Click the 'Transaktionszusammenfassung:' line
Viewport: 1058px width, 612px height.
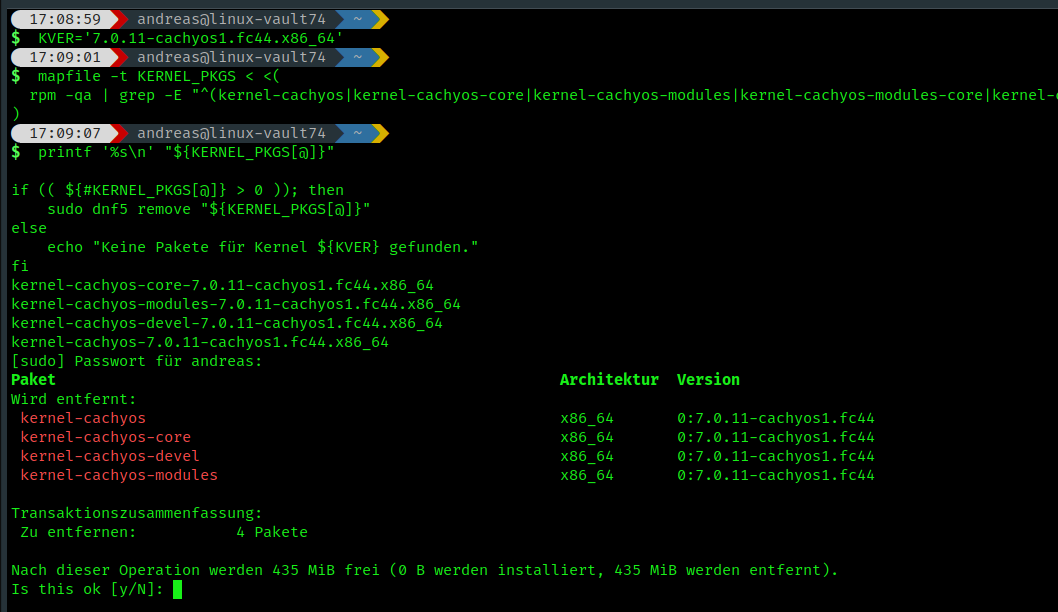(x=137, y=513)
